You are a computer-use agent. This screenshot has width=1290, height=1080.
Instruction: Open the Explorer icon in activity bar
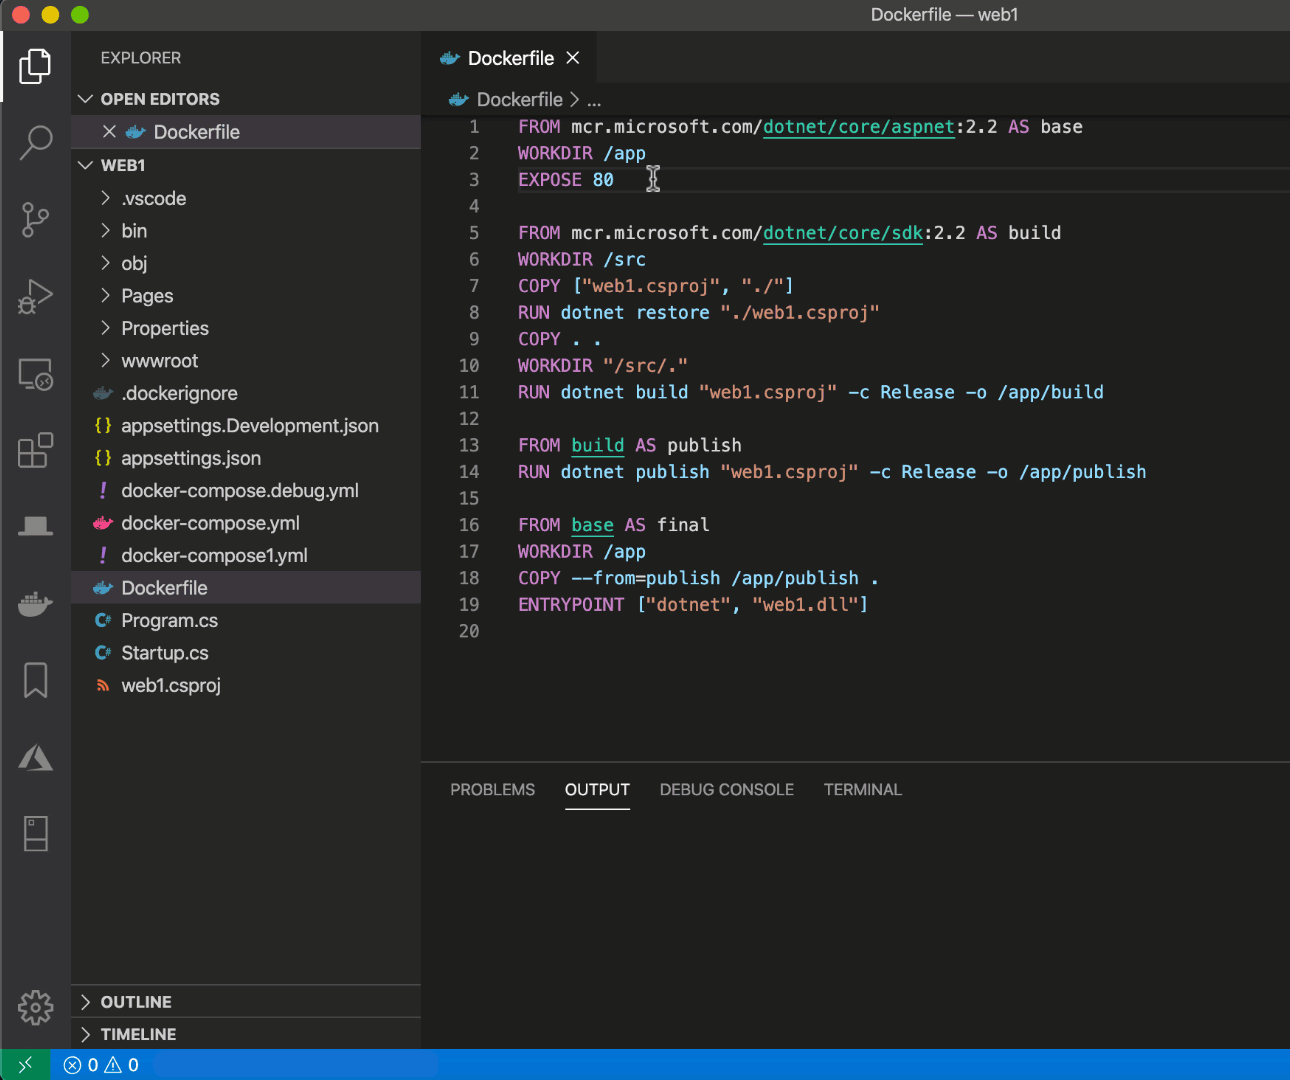36,66
